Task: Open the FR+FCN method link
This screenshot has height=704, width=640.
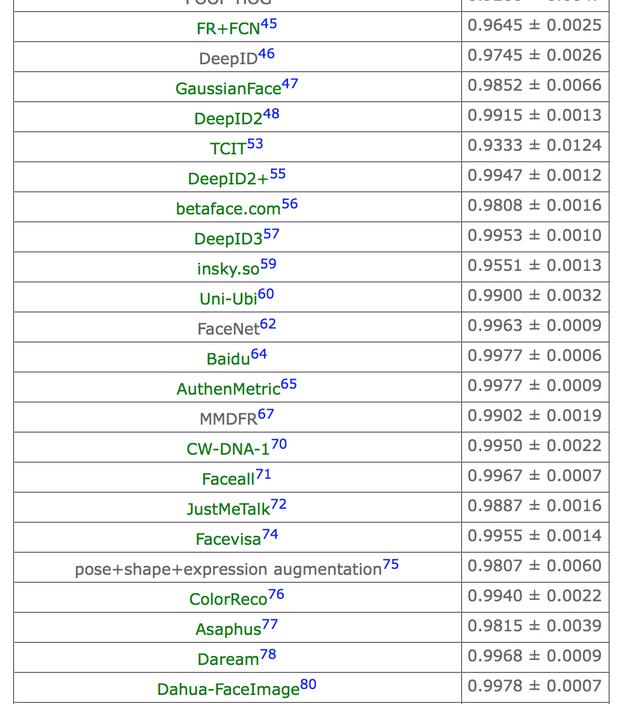Action: (227, 28)
